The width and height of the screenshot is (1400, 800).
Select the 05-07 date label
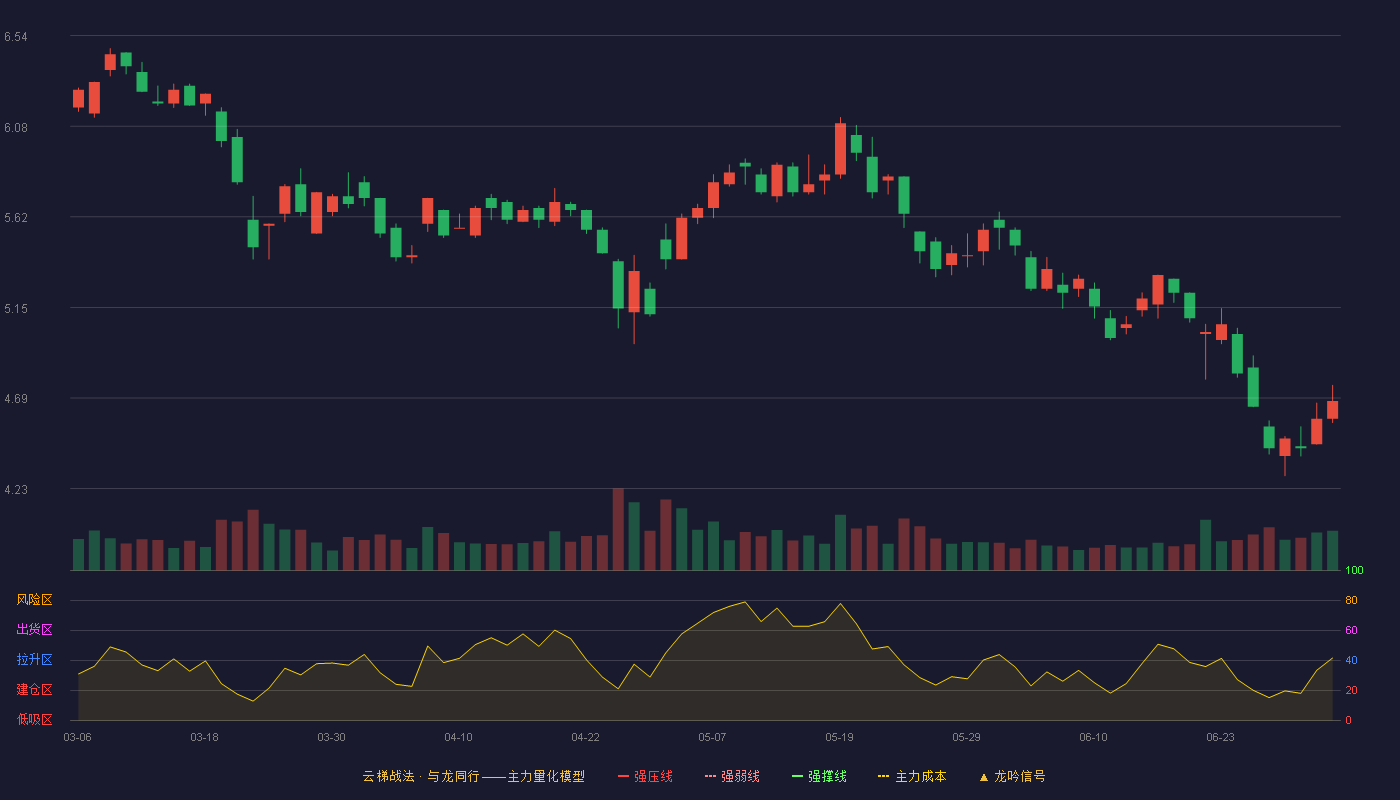tap(712, 737)
